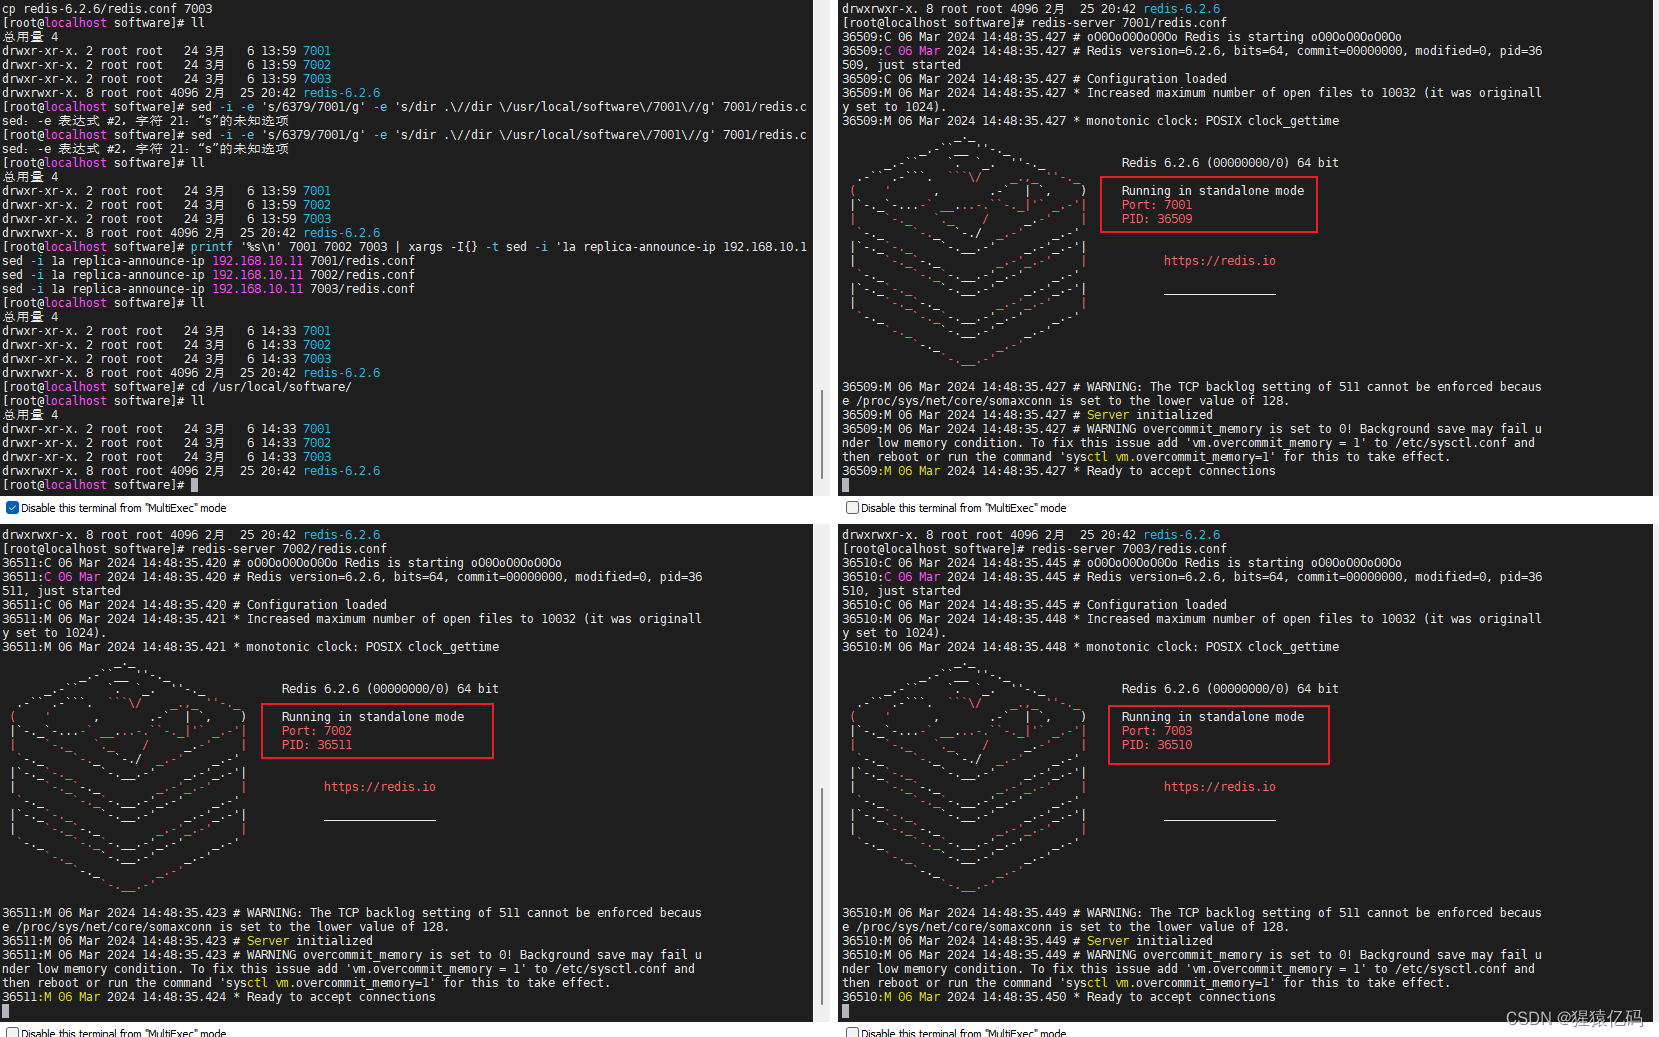Click 'Ready to accept connections' in PID 36511 log
Screen dimensions: 1659x1037
coord(341,997)
